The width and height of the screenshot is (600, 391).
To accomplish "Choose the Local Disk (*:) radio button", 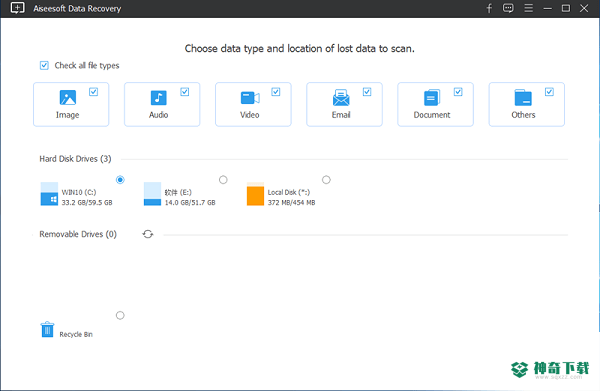I will click(326, 179).
